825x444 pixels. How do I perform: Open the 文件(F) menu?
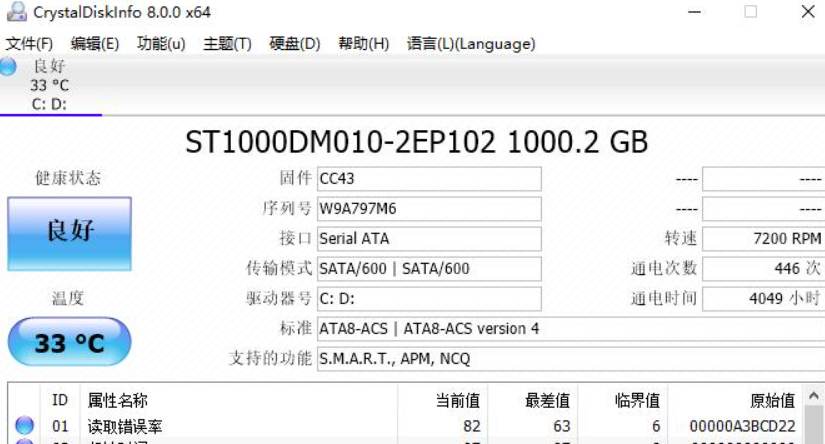29,44
